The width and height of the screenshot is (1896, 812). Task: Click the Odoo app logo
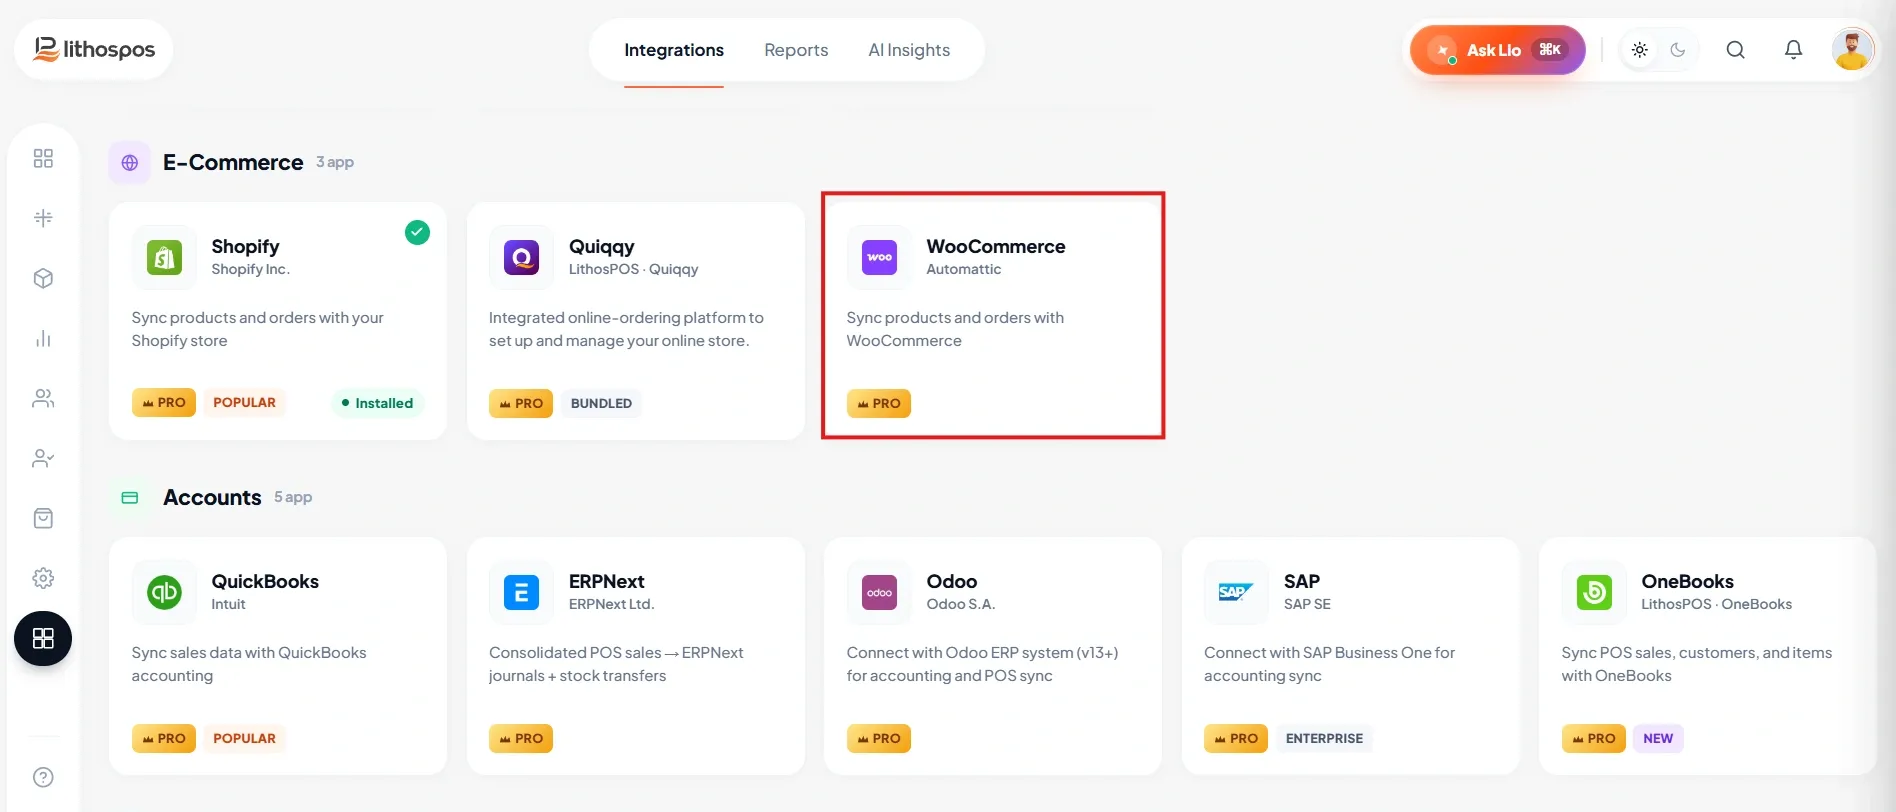tap(879, 592)
